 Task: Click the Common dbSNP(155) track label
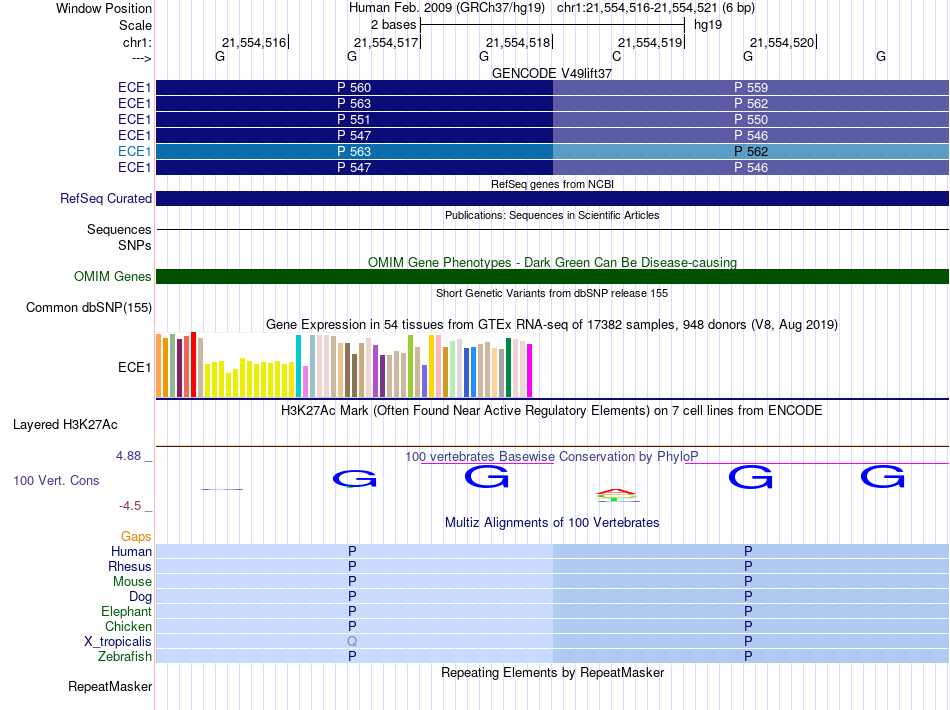pos(89,308)
